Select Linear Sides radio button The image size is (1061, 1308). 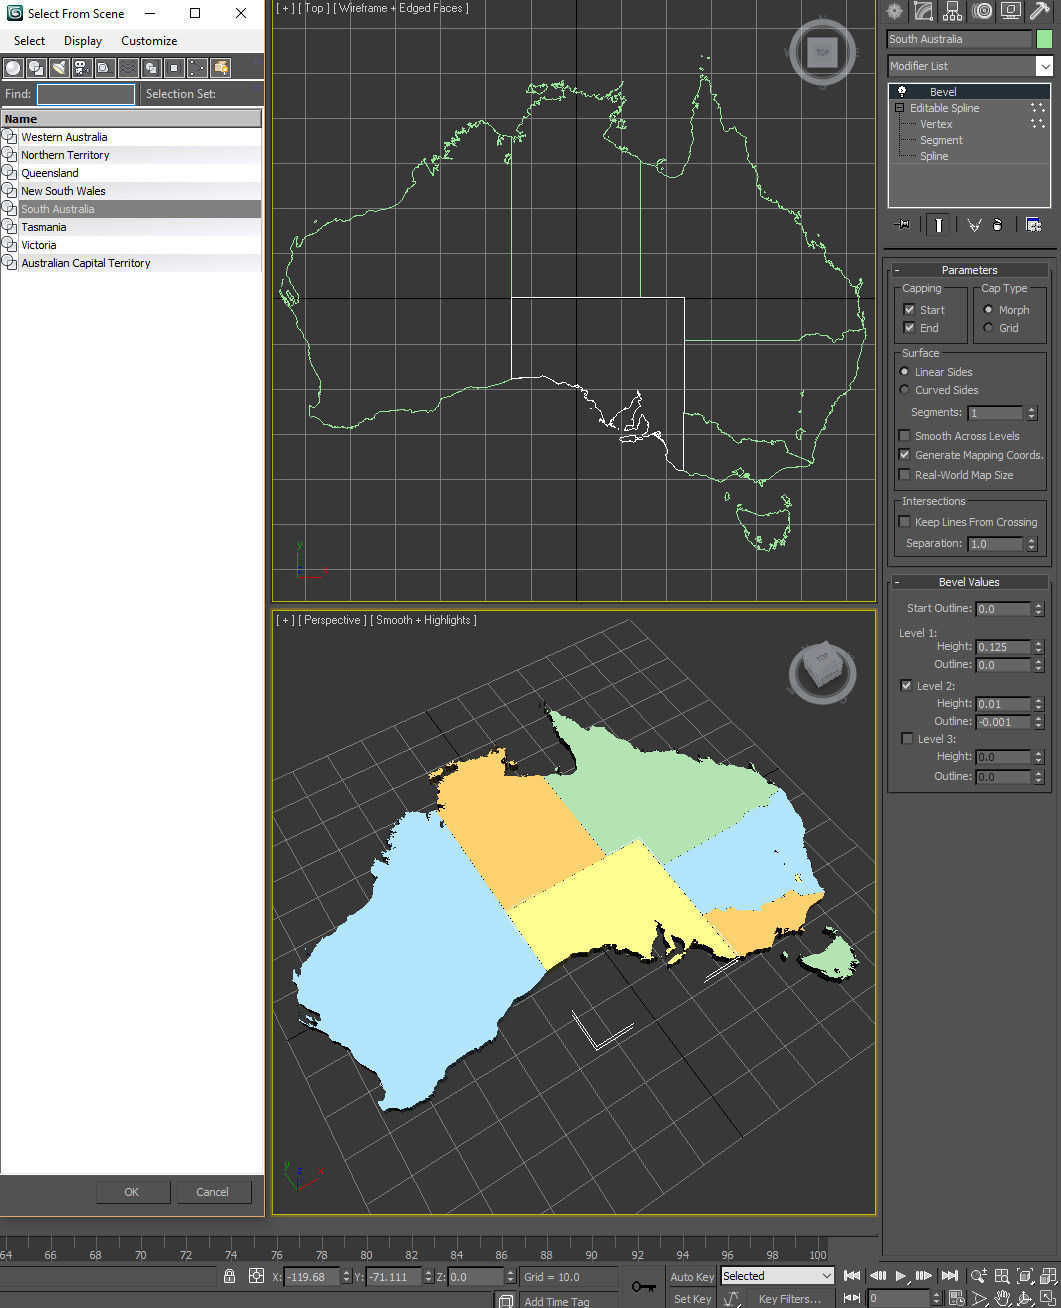coord(905,372)
